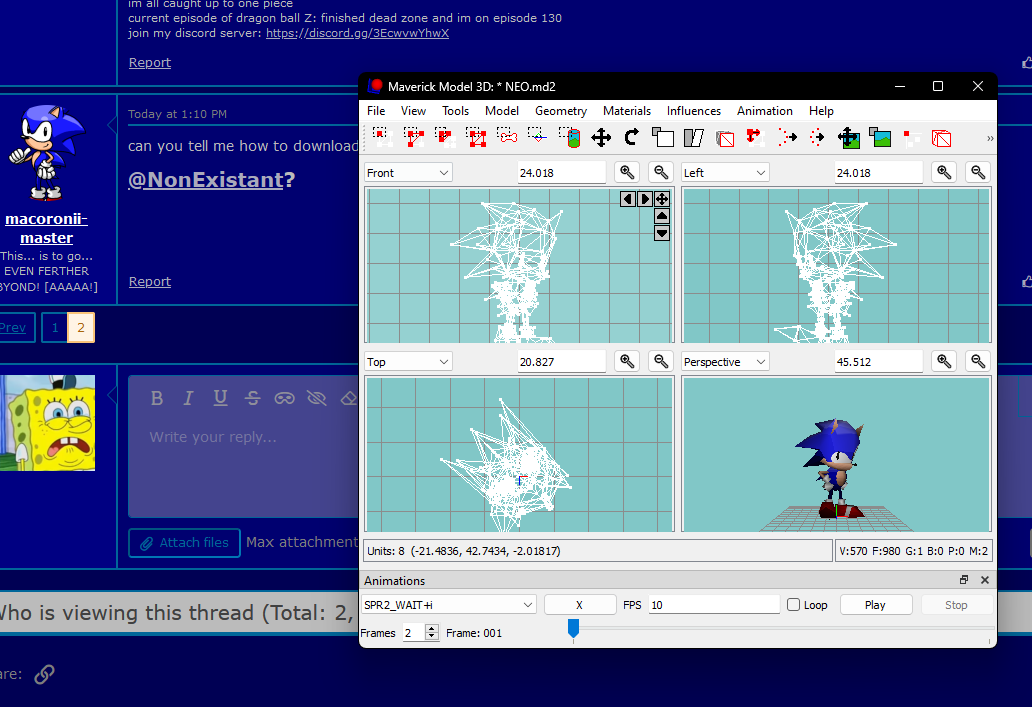
Task: Choose the Select Connected Mesh tool
Action: coord(445,138)
